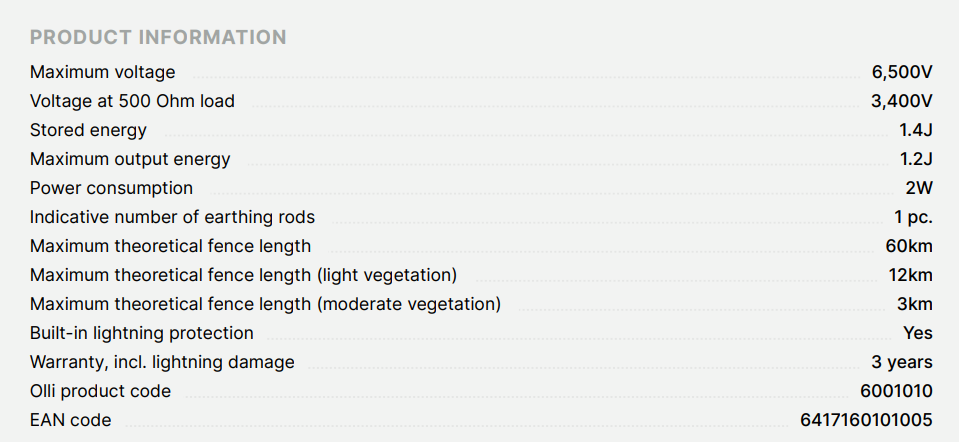The image size is (959, 442).
Task: Select Indicative number of earthing rods label
Action: 172,217
